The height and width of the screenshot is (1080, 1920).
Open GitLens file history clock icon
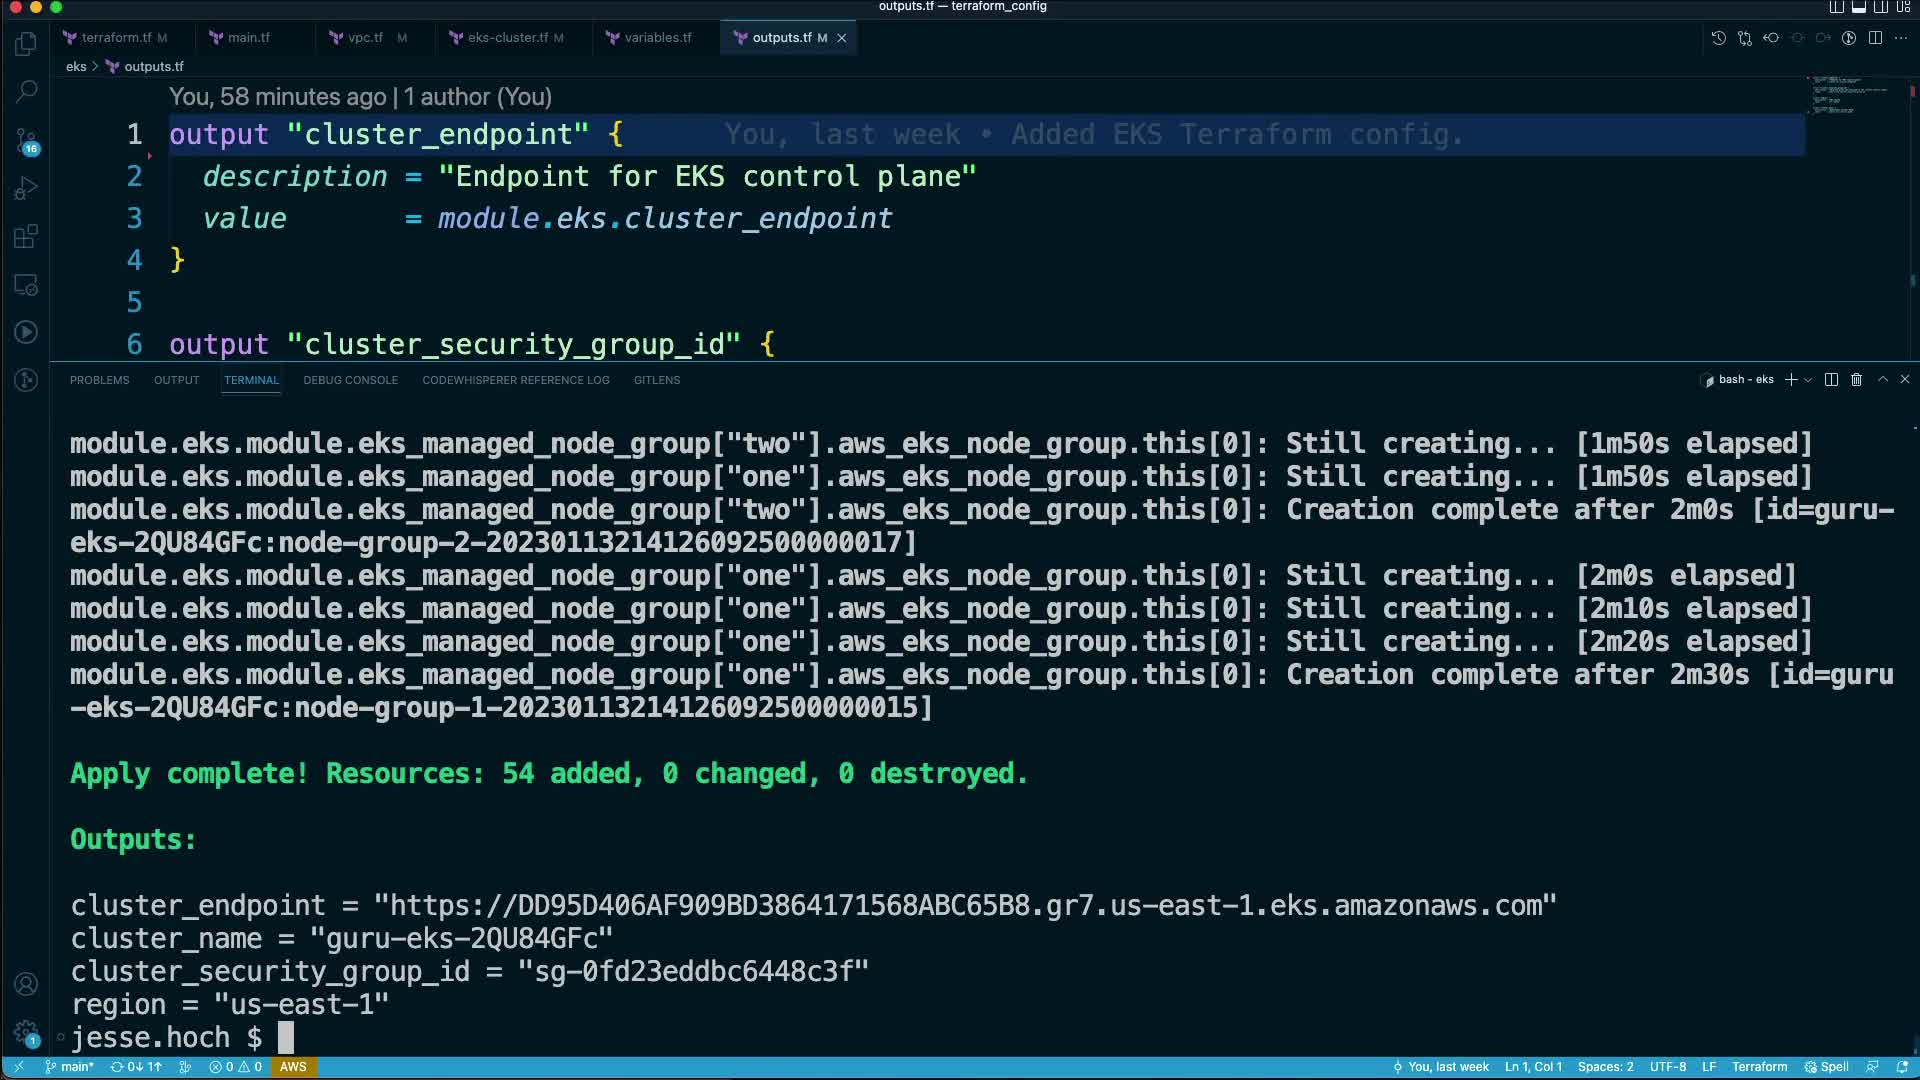pos(1718,38)
